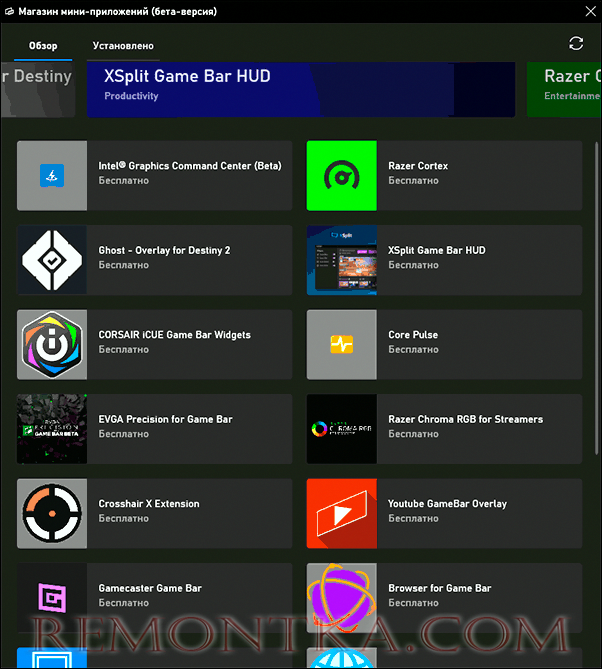Click the refresh icon in the store header
This screenshot has width=602, height=669.
coord(575,44)
